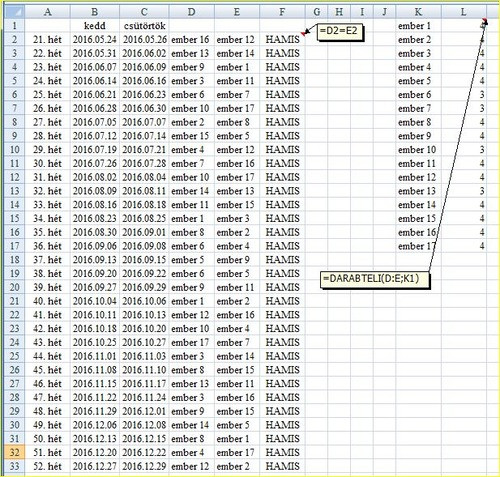Click the red comment indicator in cell F2
The image size is (500, 477).
click(x=303, y=34)
